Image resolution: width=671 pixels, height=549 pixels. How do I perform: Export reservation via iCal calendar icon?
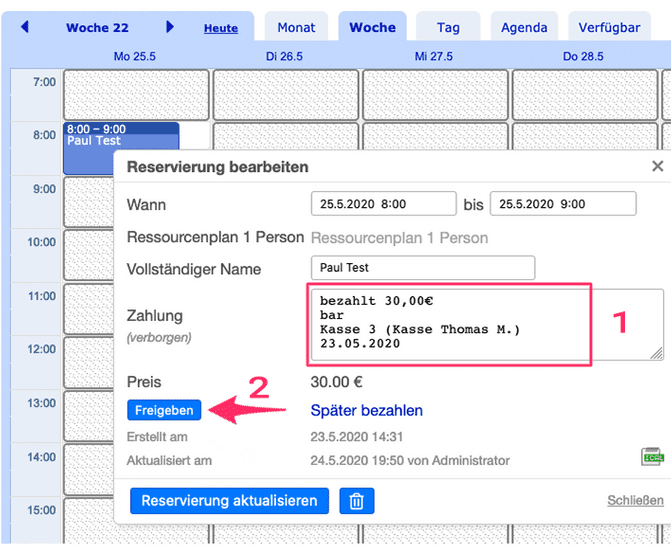coord(652,457)
